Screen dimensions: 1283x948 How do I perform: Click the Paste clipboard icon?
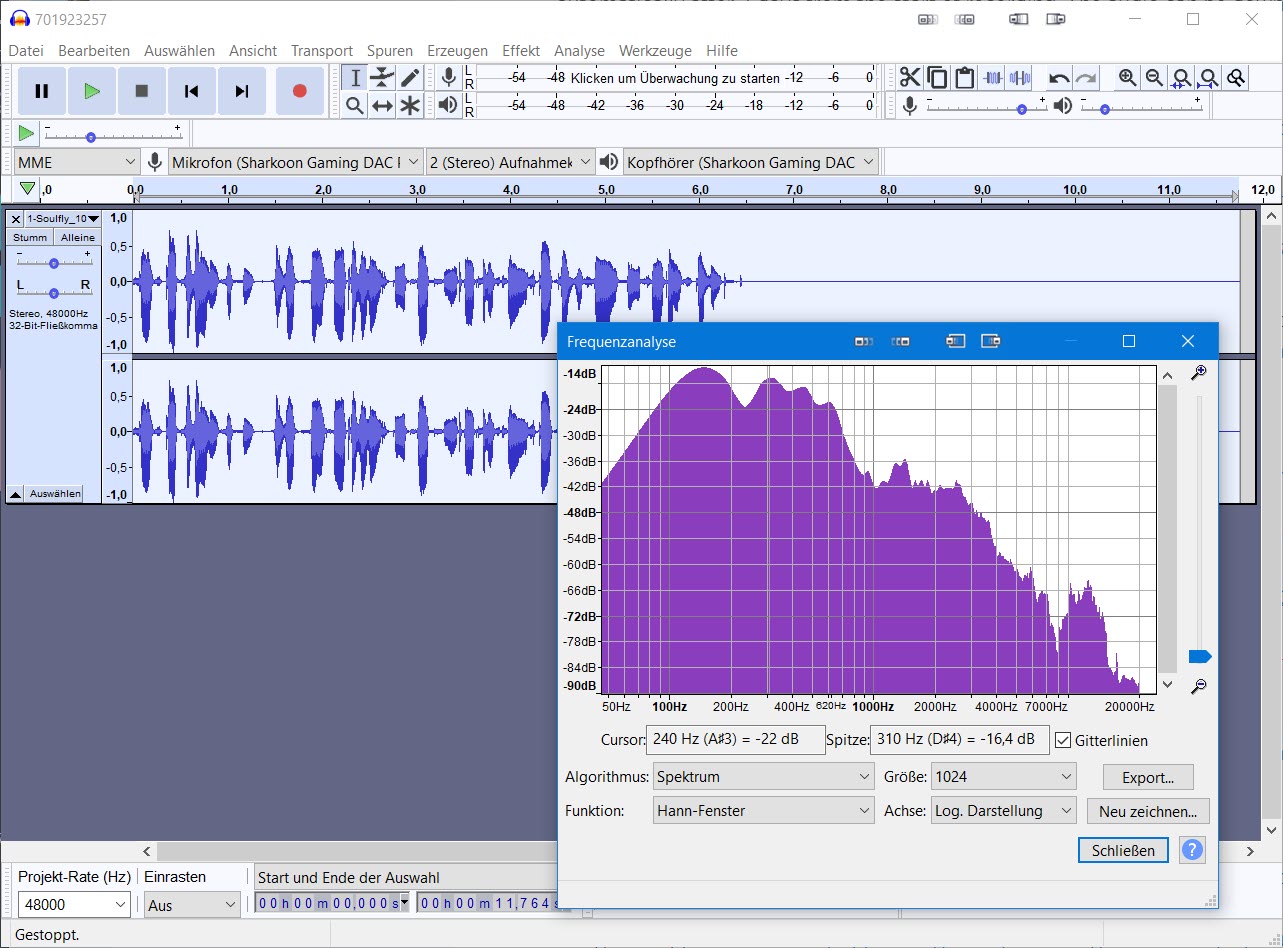pos(965,78)
